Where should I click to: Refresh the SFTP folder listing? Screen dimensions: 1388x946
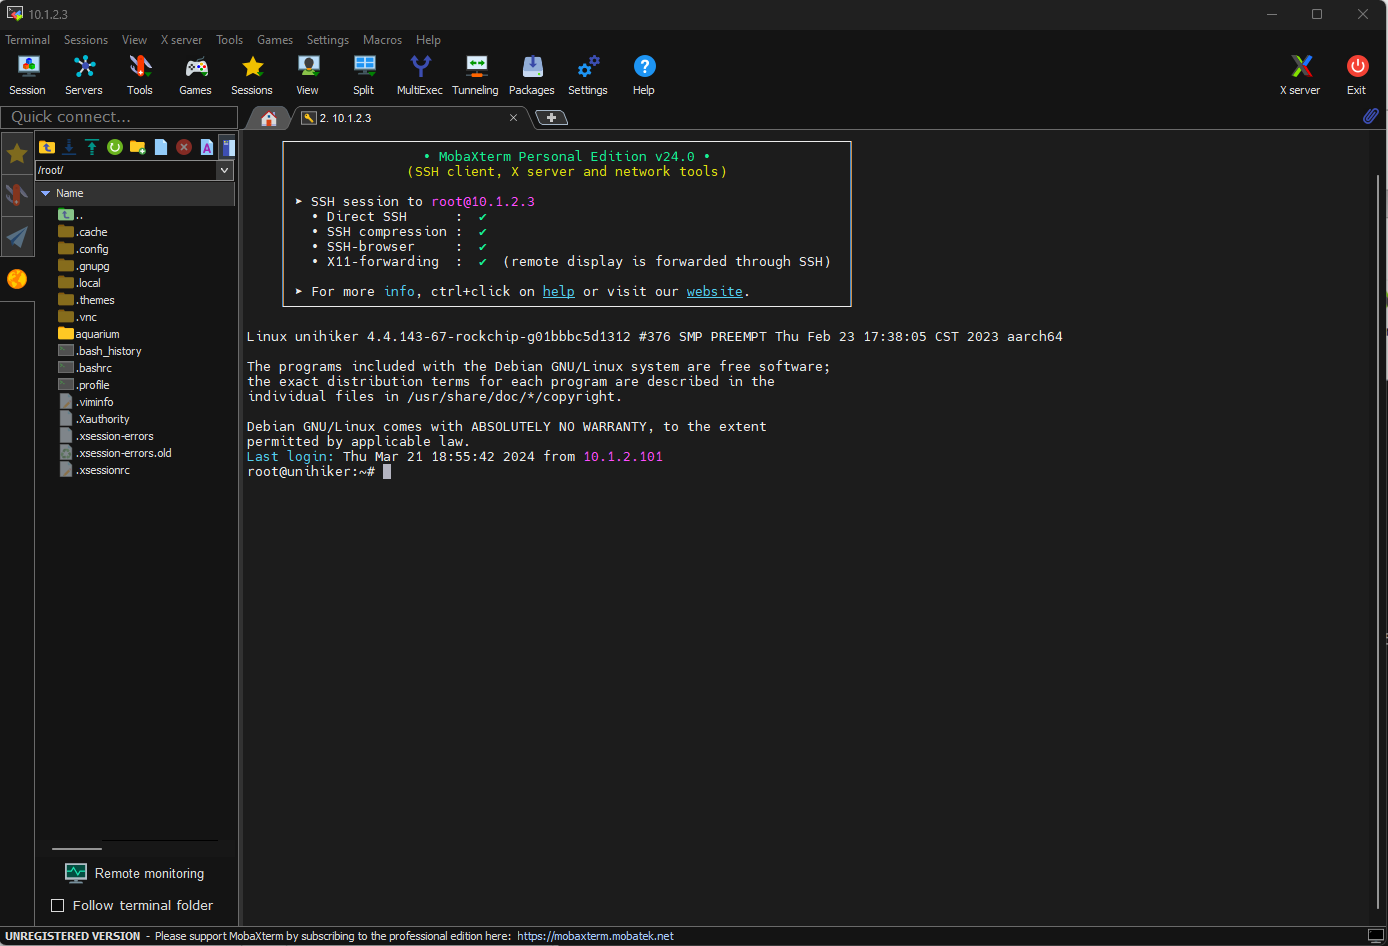pos(115,147)
